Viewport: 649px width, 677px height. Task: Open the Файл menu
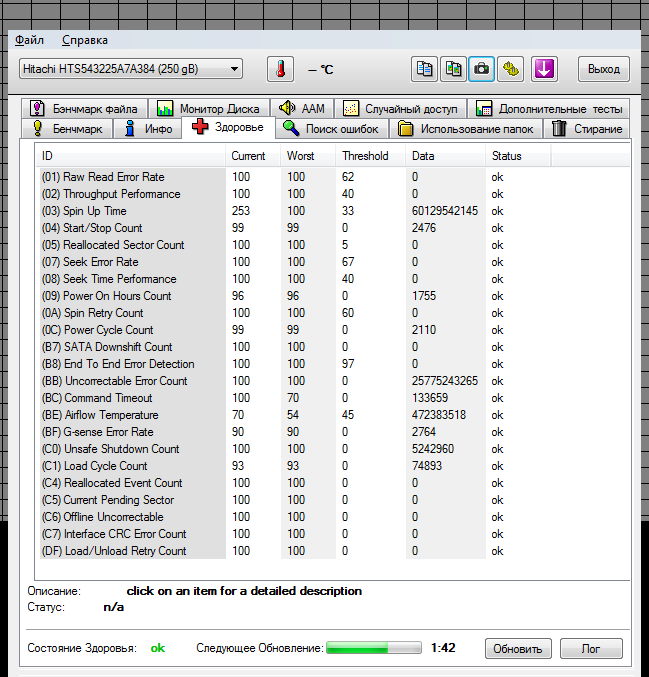29,40
